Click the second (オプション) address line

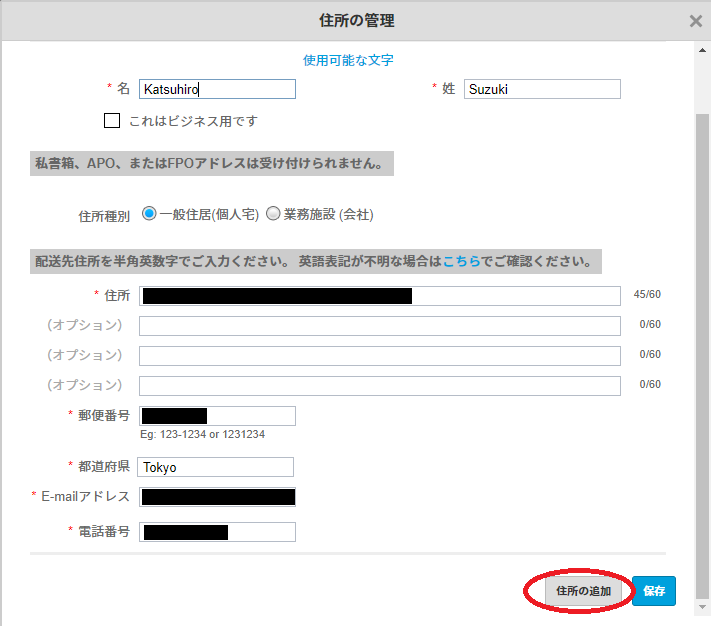tap(380, 356)
